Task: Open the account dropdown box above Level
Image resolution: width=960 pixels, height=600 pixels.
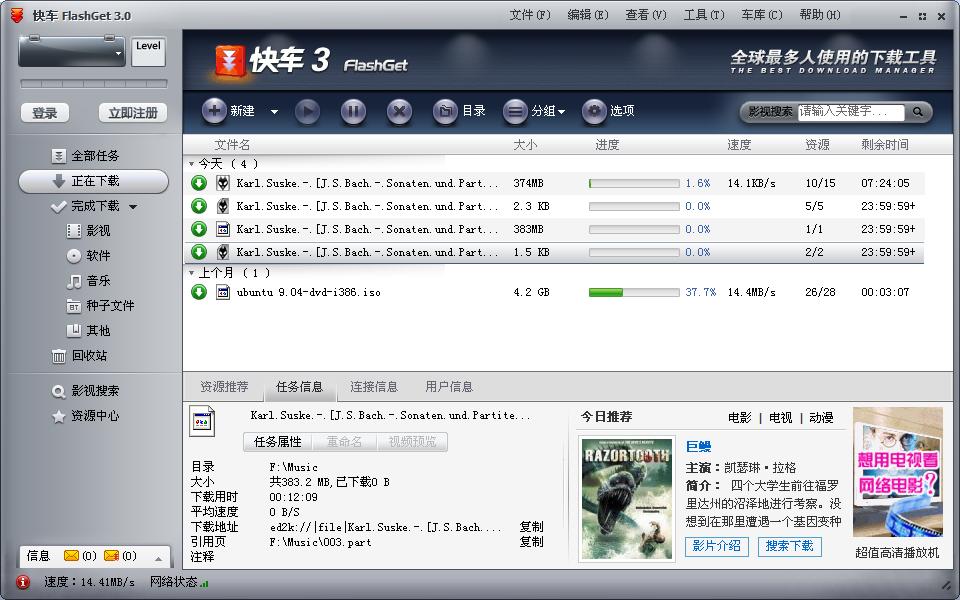Action: [x=72, y=51]
